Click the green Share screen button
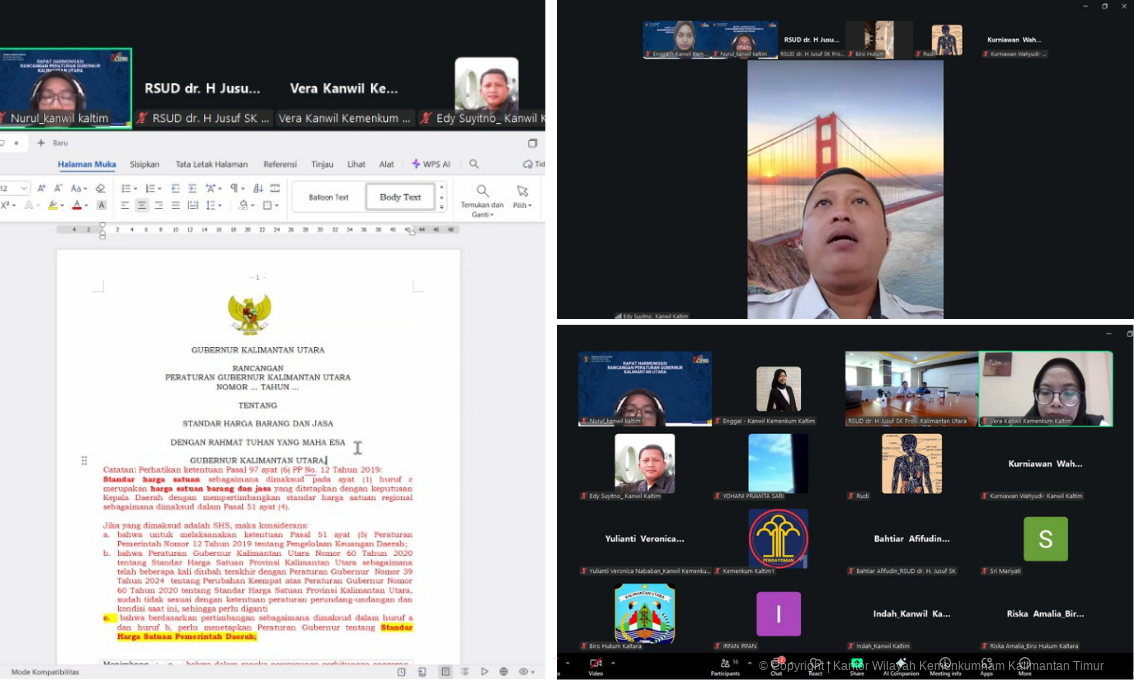The image size is (1134, 680). [x=857, y=664]
